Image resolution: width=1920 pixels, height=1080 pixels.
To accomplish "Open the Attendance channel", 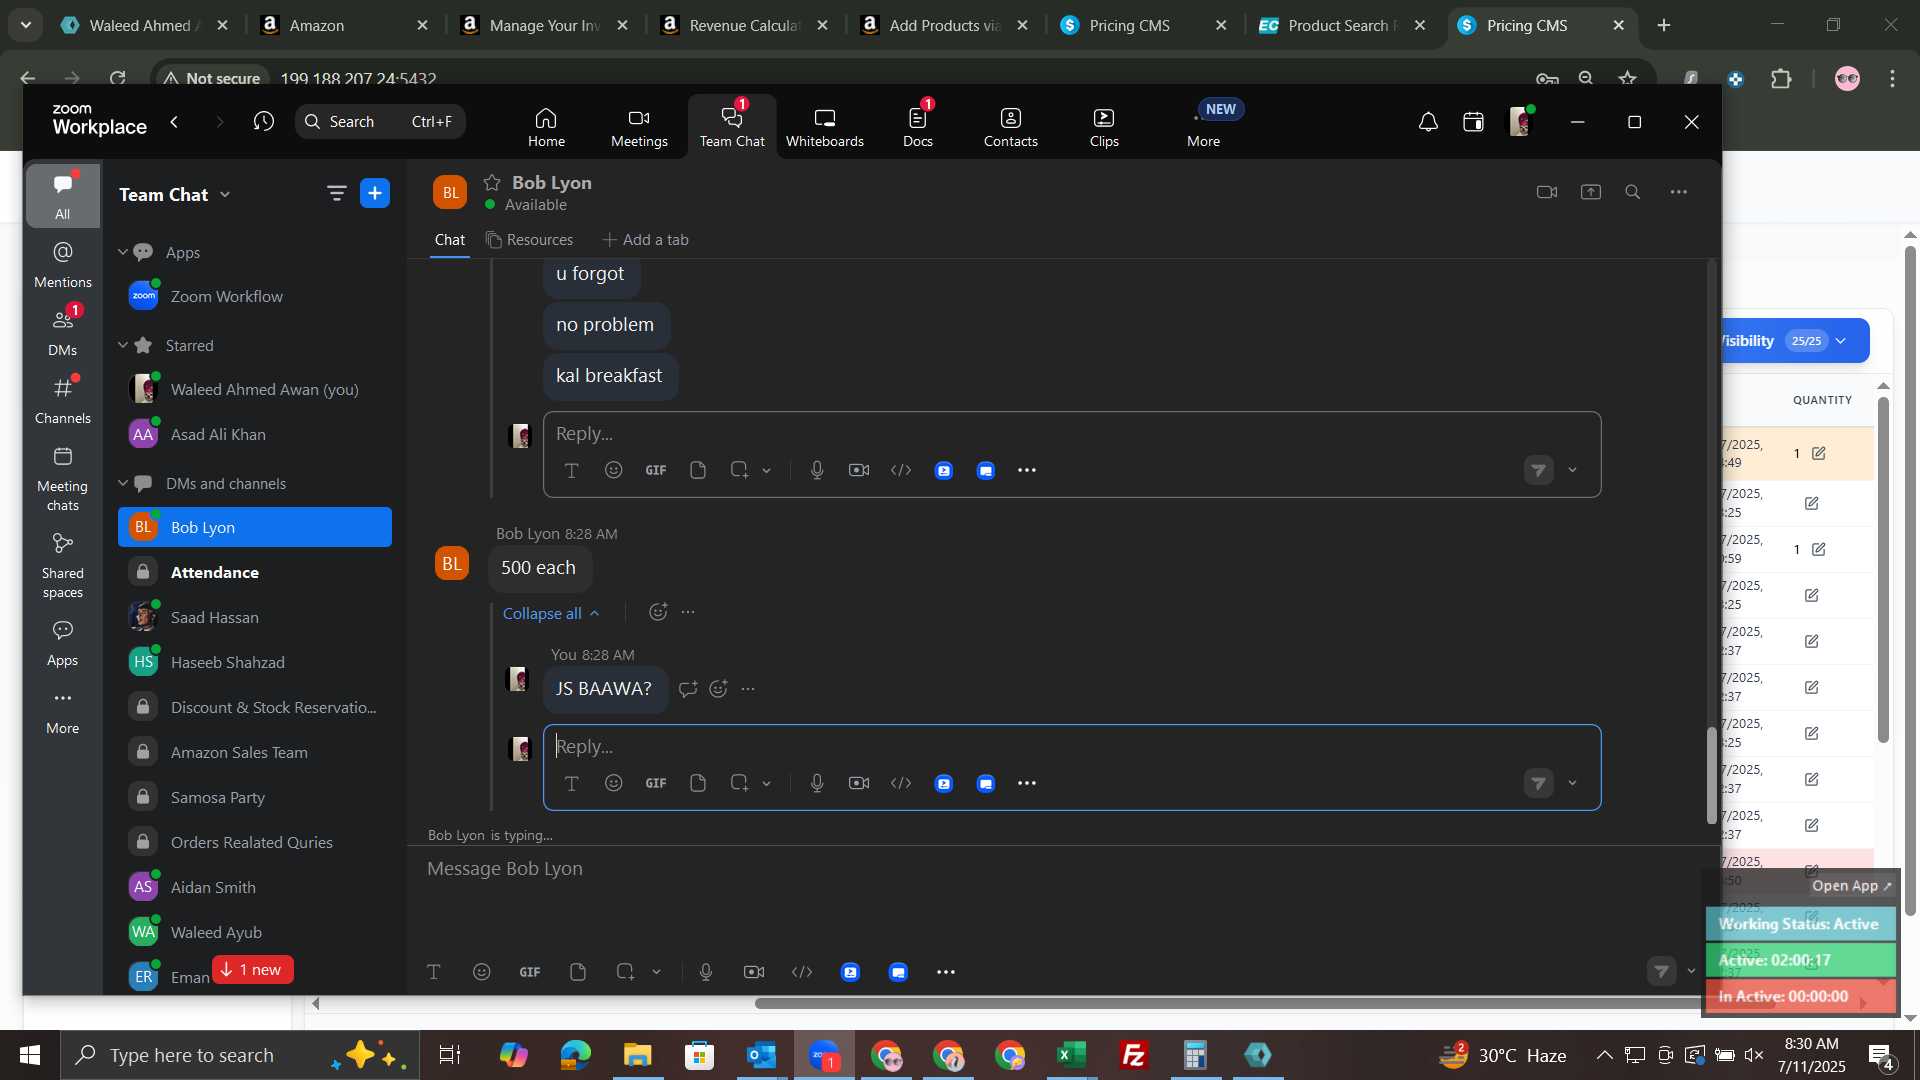I will coord(255,572).
